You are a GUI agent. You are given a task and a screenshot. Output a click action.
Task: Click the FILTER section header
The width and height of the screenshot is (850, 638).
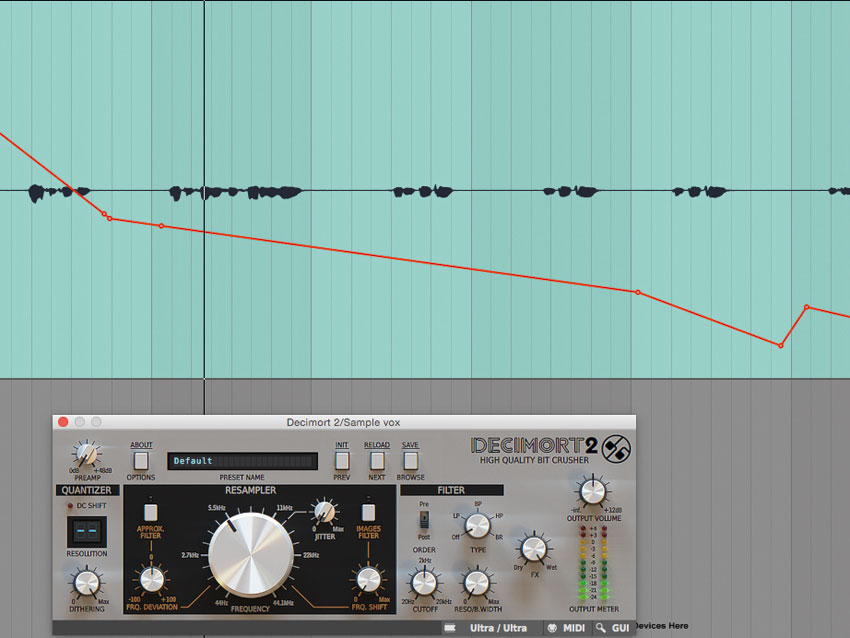(x=451, y=490)
